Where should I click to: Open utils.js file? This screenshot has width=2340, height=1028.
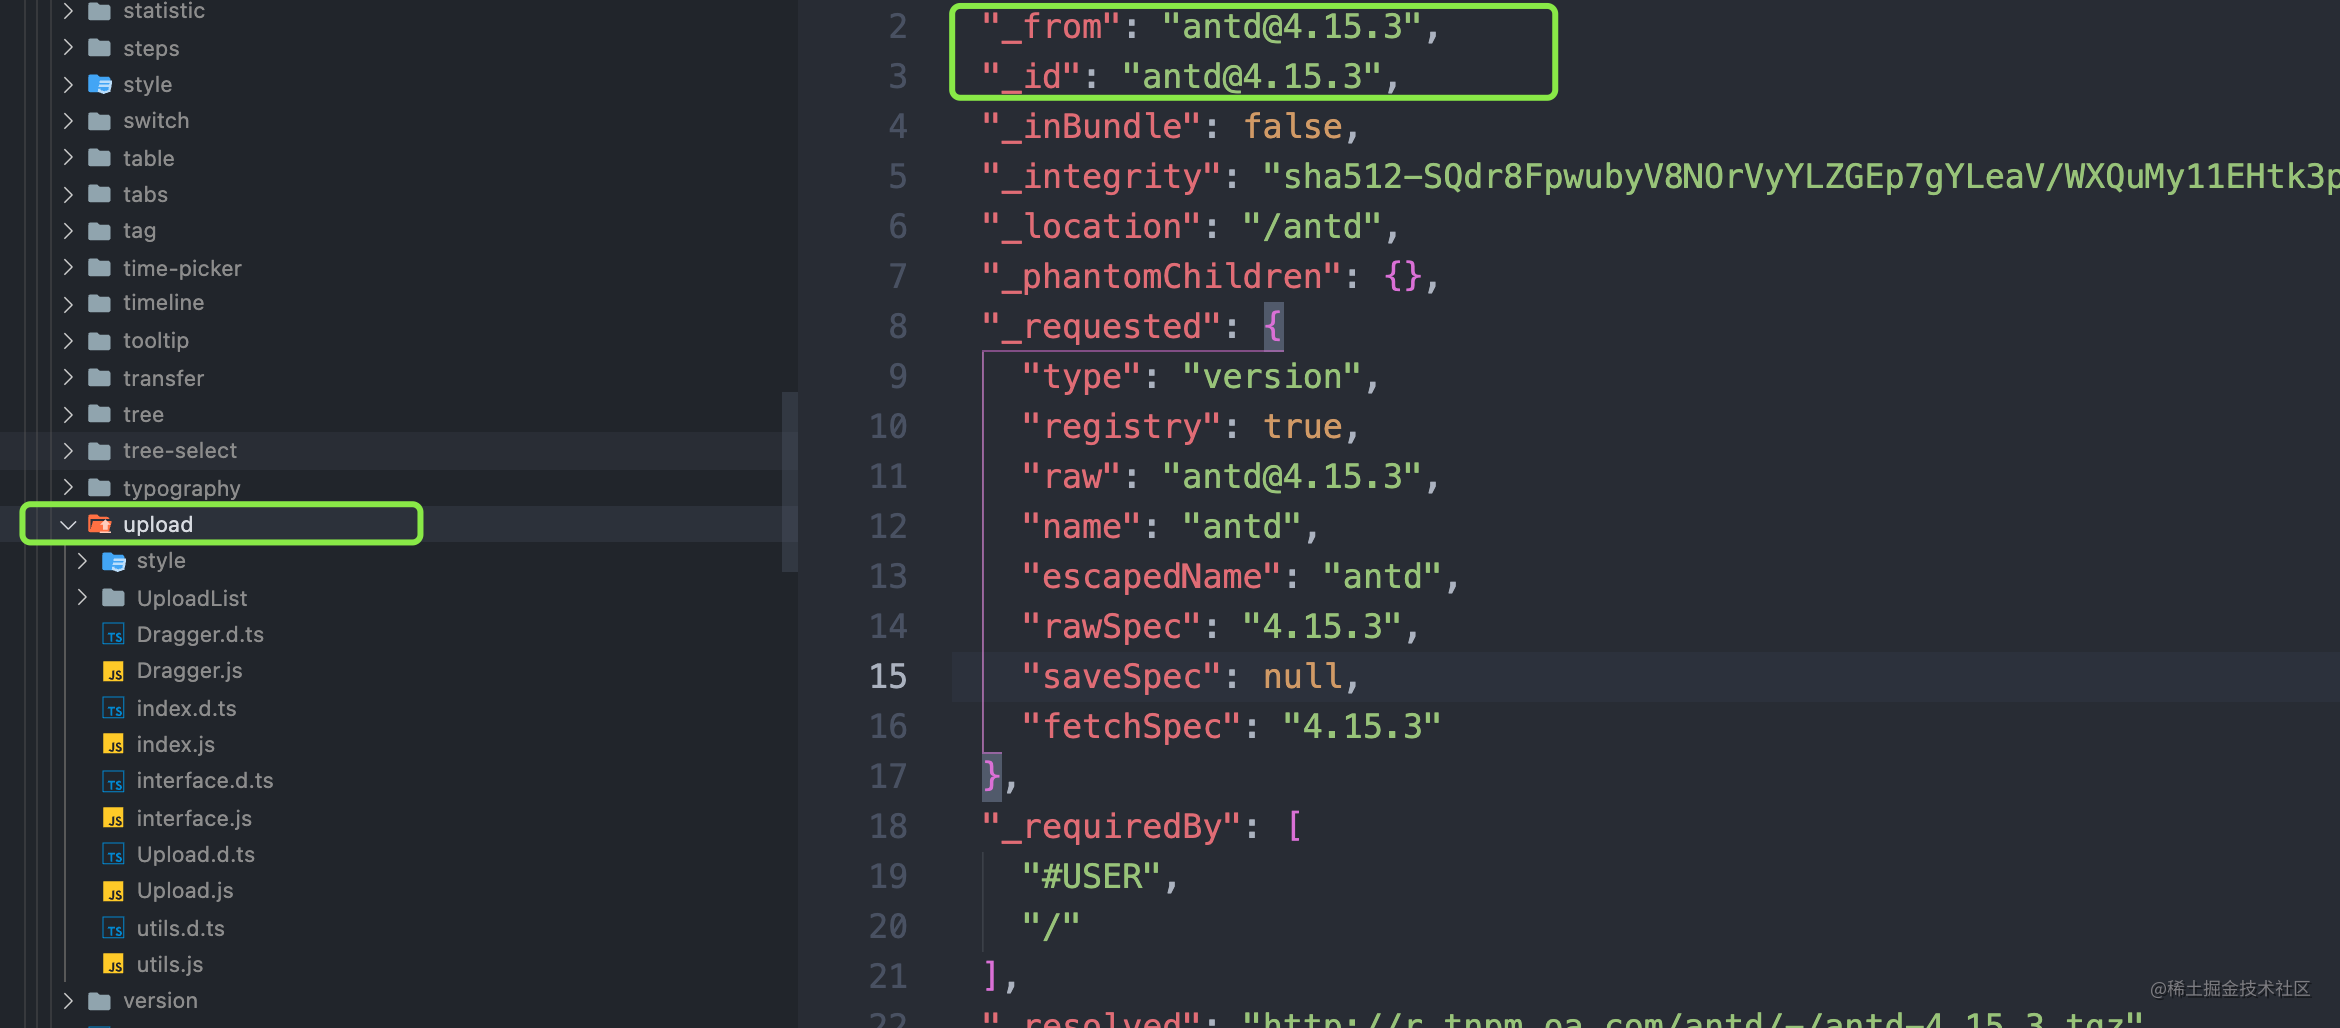[169, 964]
